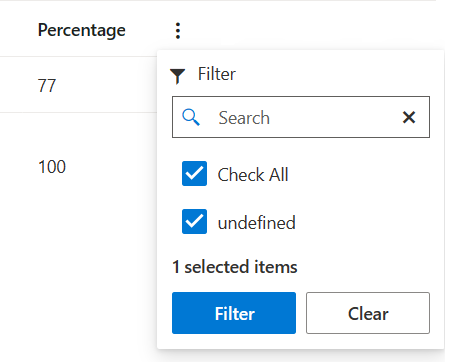
Task: Focus the Search input field
Action: pos(301,117)
